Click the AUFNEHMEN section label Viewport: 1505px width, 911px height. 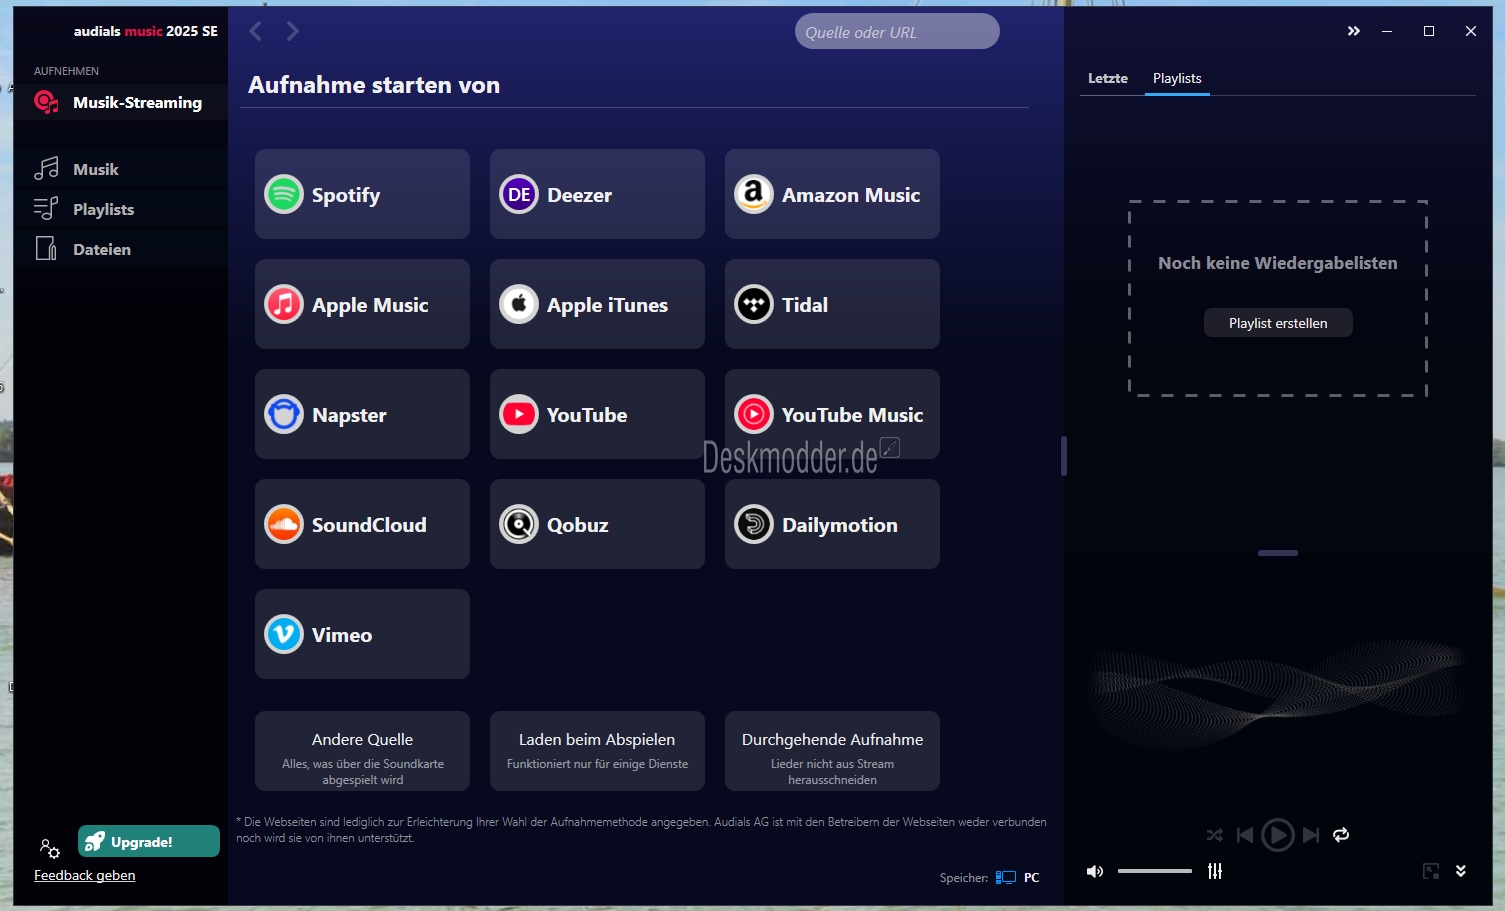[66, 71]
